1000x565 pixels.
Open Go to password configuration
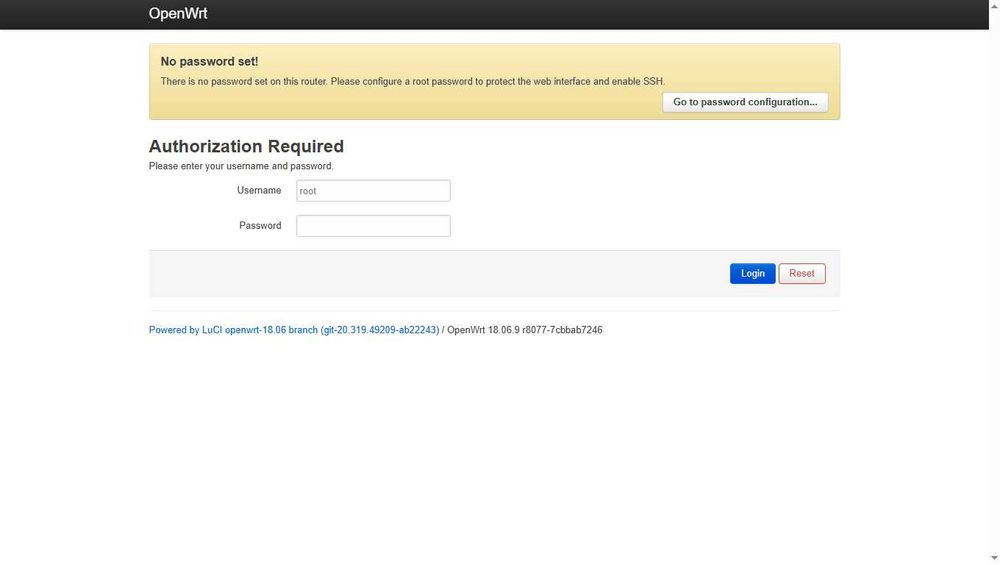[x=745, y=102]
